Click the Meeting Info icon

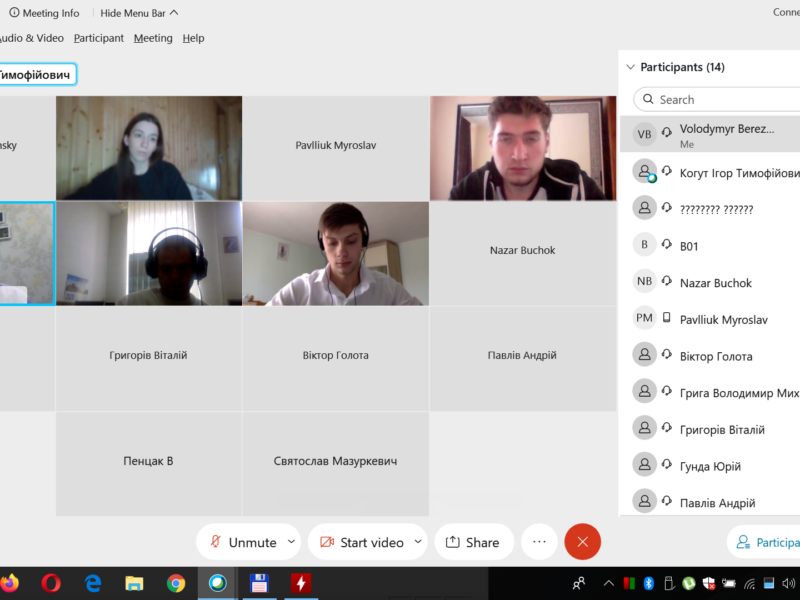click(14, 13)
